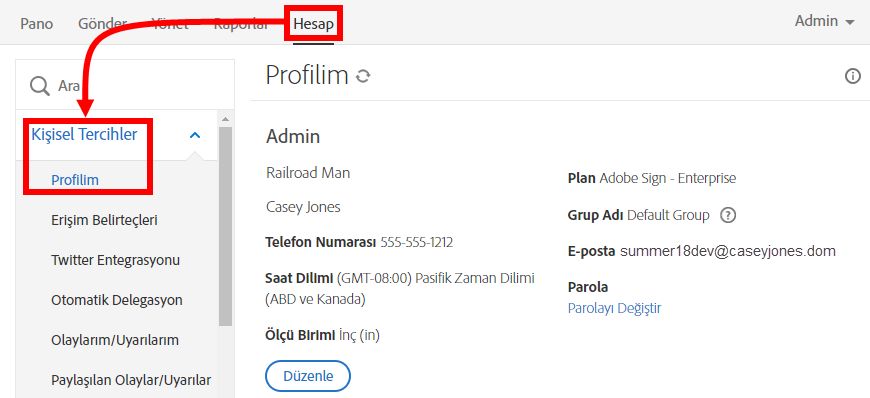Click the sidebar scrollbar thumb
The height and width of the screenshot is (398, 870).
pyautogui.click(x=225, y=226)
